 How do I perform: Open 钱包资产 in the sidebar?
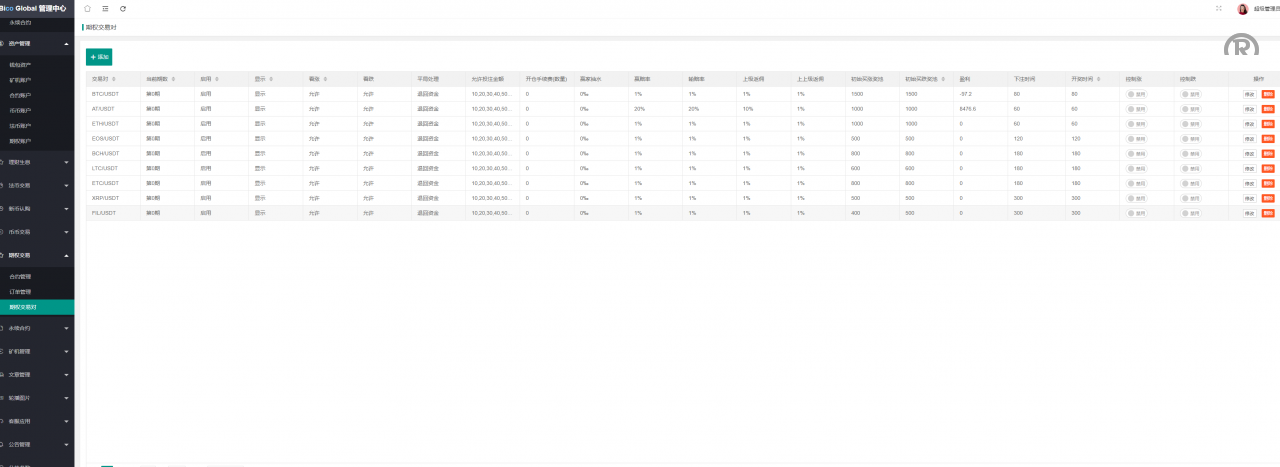[x=20, y=64]
